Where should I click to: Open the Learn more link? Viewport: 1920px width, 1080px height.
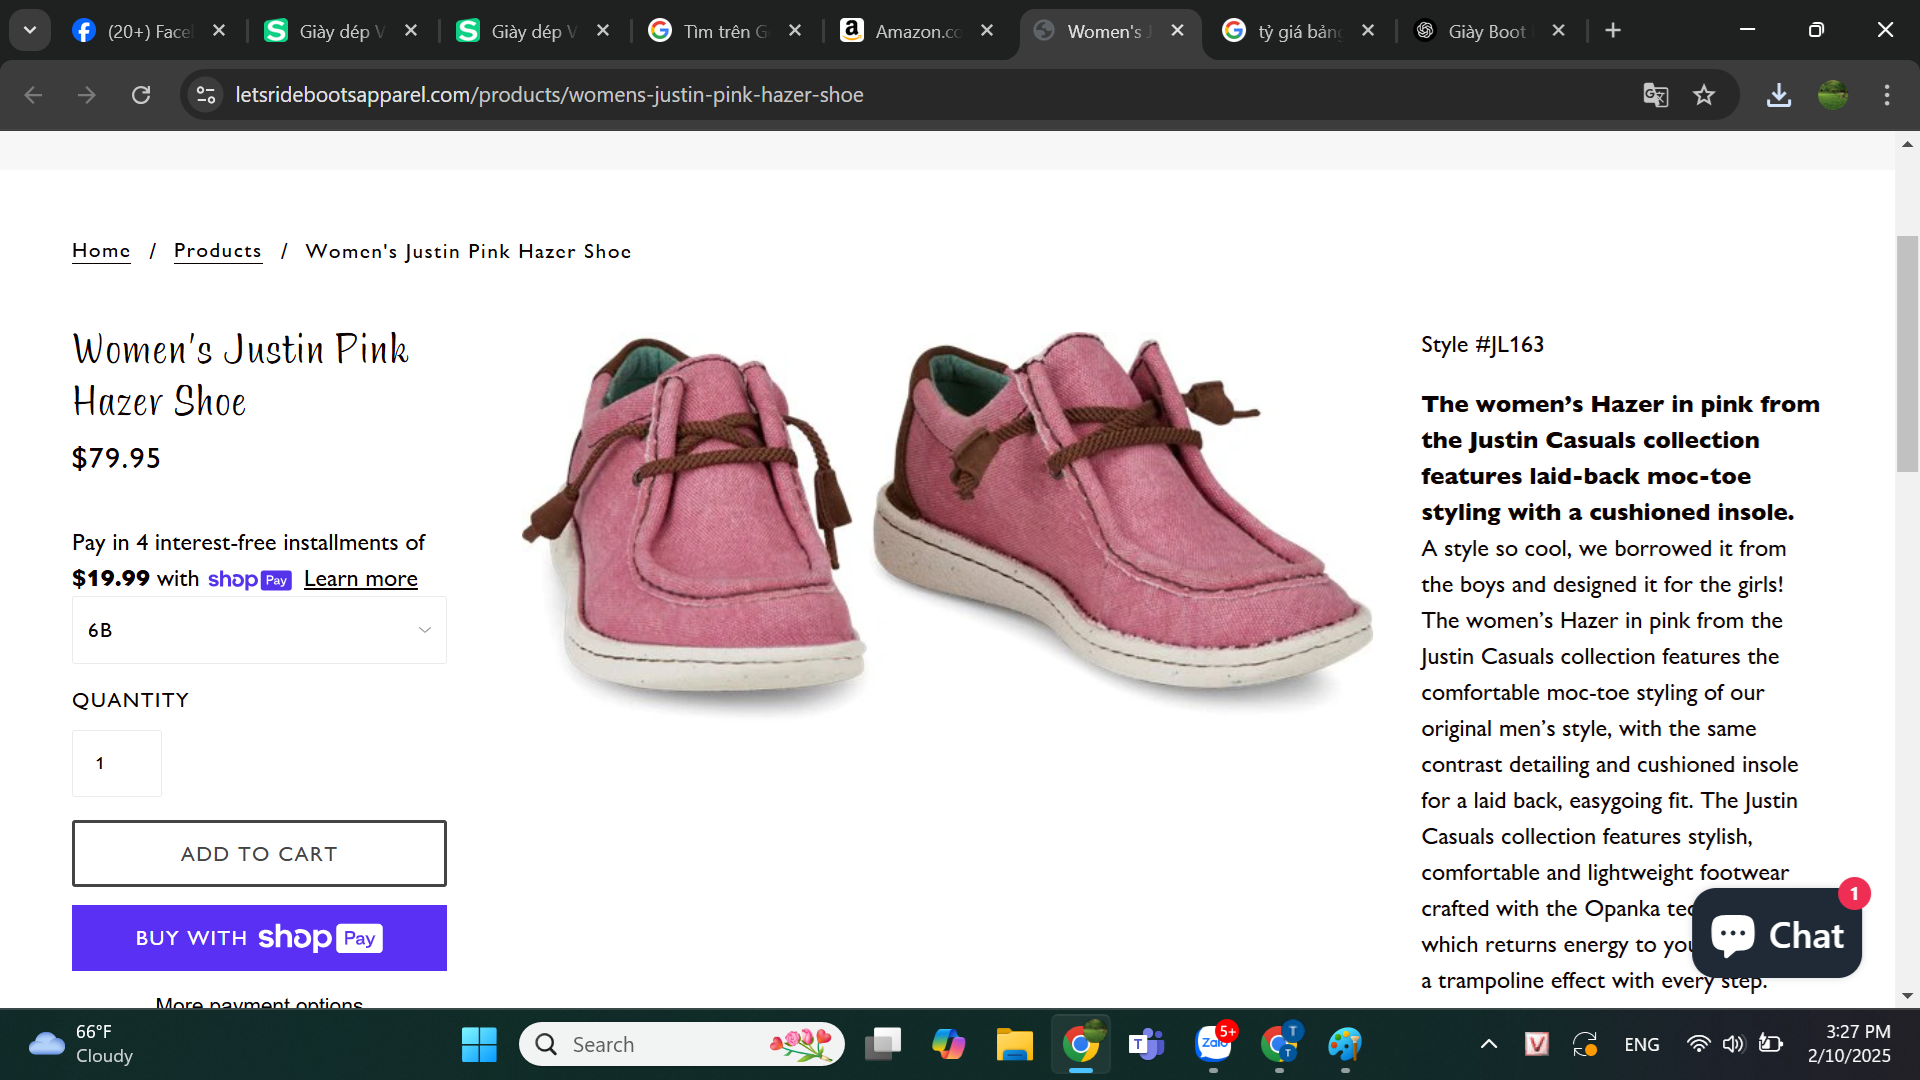pyautogui.click(x=360, y=579)
